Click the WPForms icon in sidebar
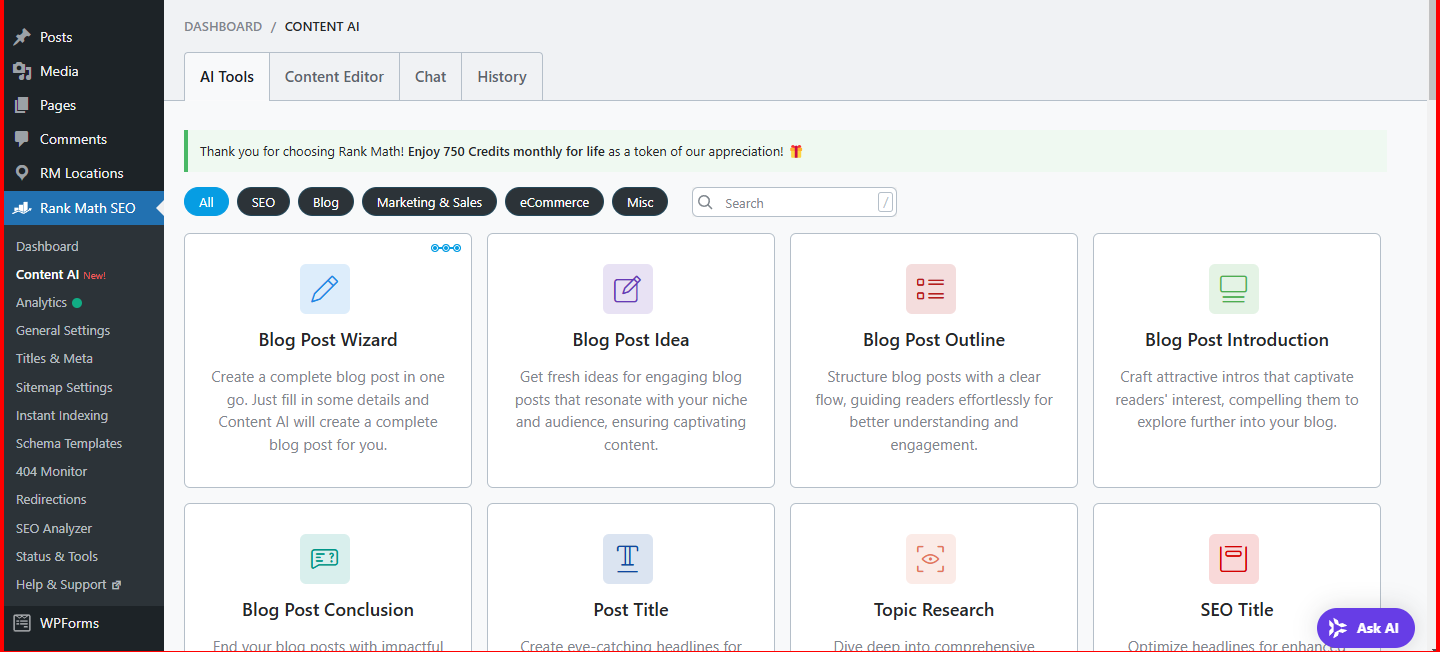 pos(22,623)
